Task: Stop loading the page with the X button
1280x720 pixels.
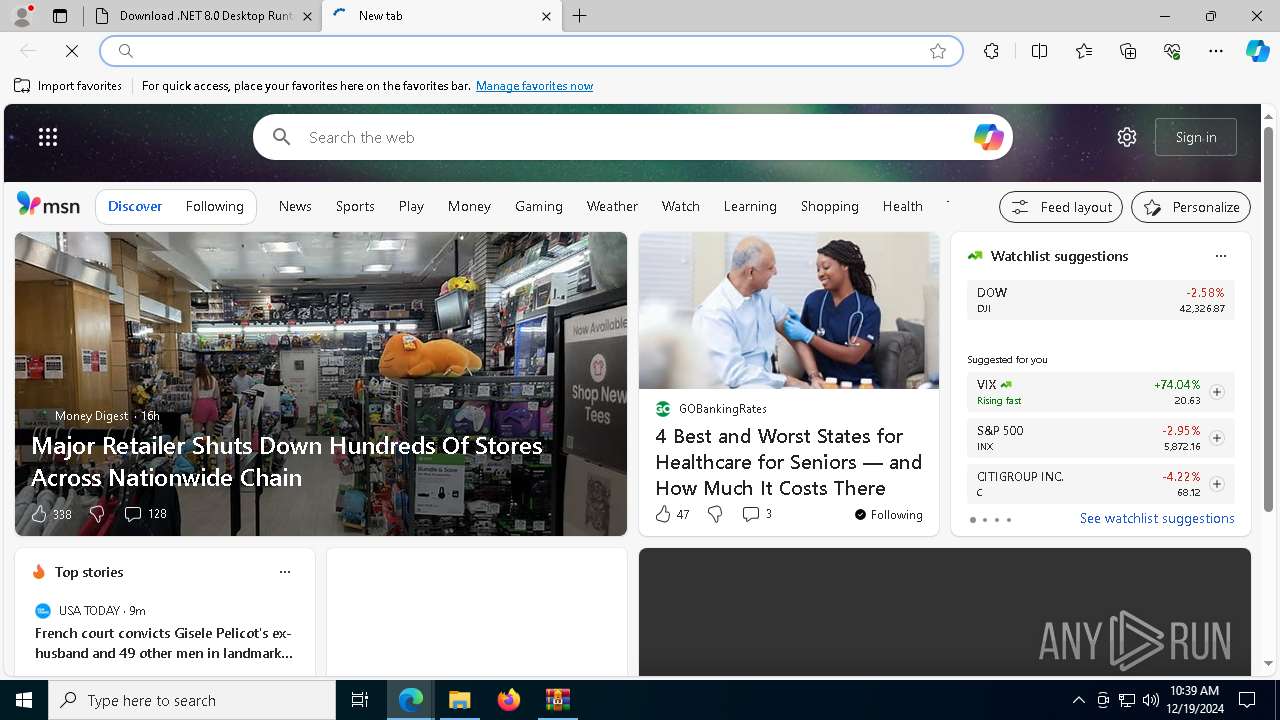Action: (x=72, y=51)
